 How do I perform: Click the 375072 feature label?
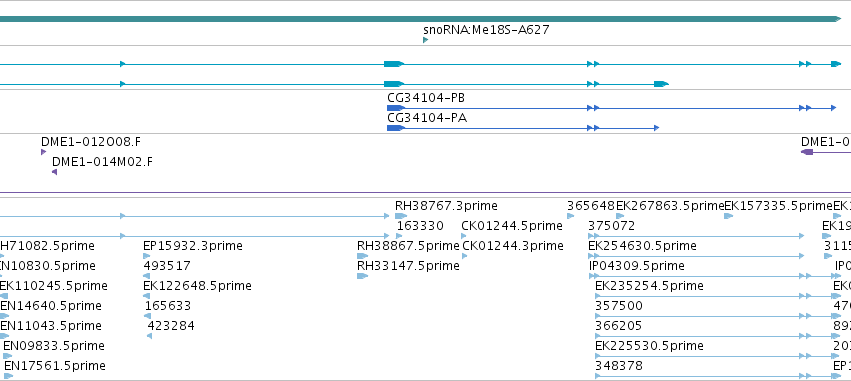pyautogui.click(x=611, y=226)
